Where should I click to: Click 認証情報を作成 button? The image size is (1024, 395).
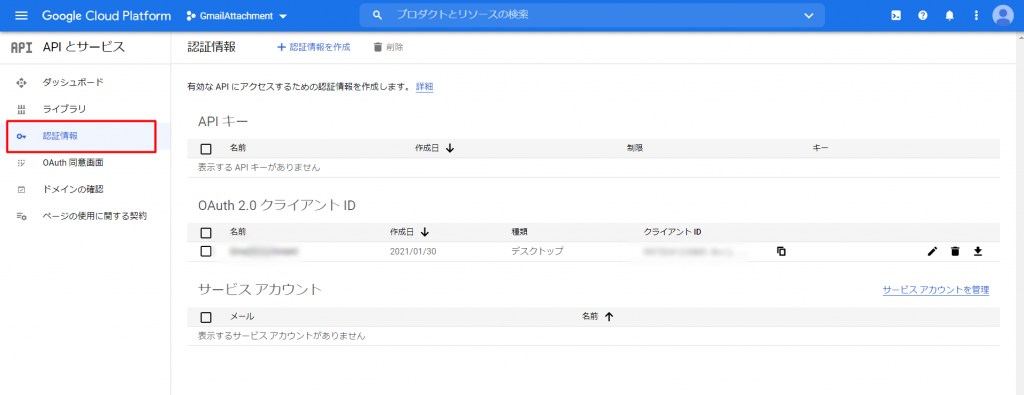click(313, 47)
